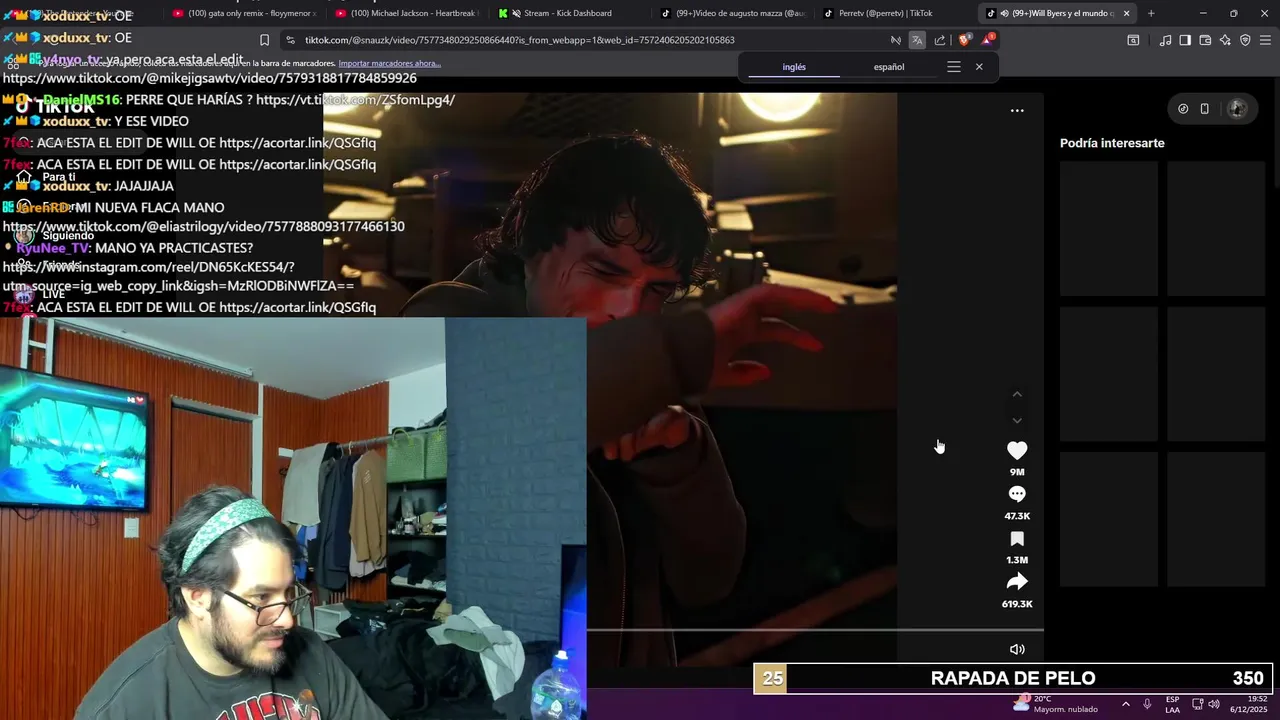The width and height of the screenshot is (1280, 720).
Task: Switch to Stream - Kick Dashboard tab
Action: click(x=568, y=13)
